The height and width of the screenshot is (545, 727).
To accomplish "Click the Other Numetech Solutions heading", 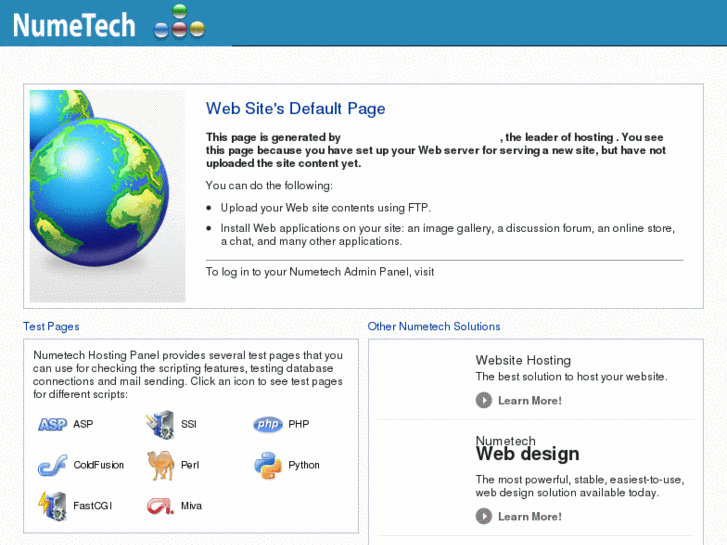I will point(434,327).
